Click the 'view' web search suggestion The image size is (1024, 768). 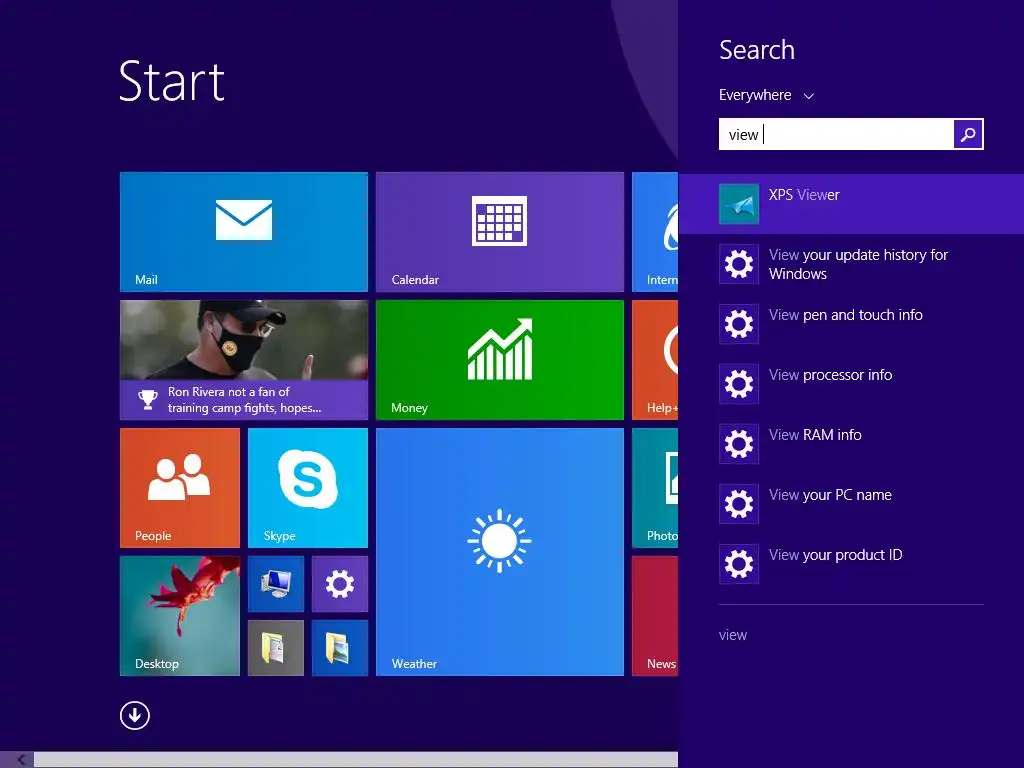point(733,635)
